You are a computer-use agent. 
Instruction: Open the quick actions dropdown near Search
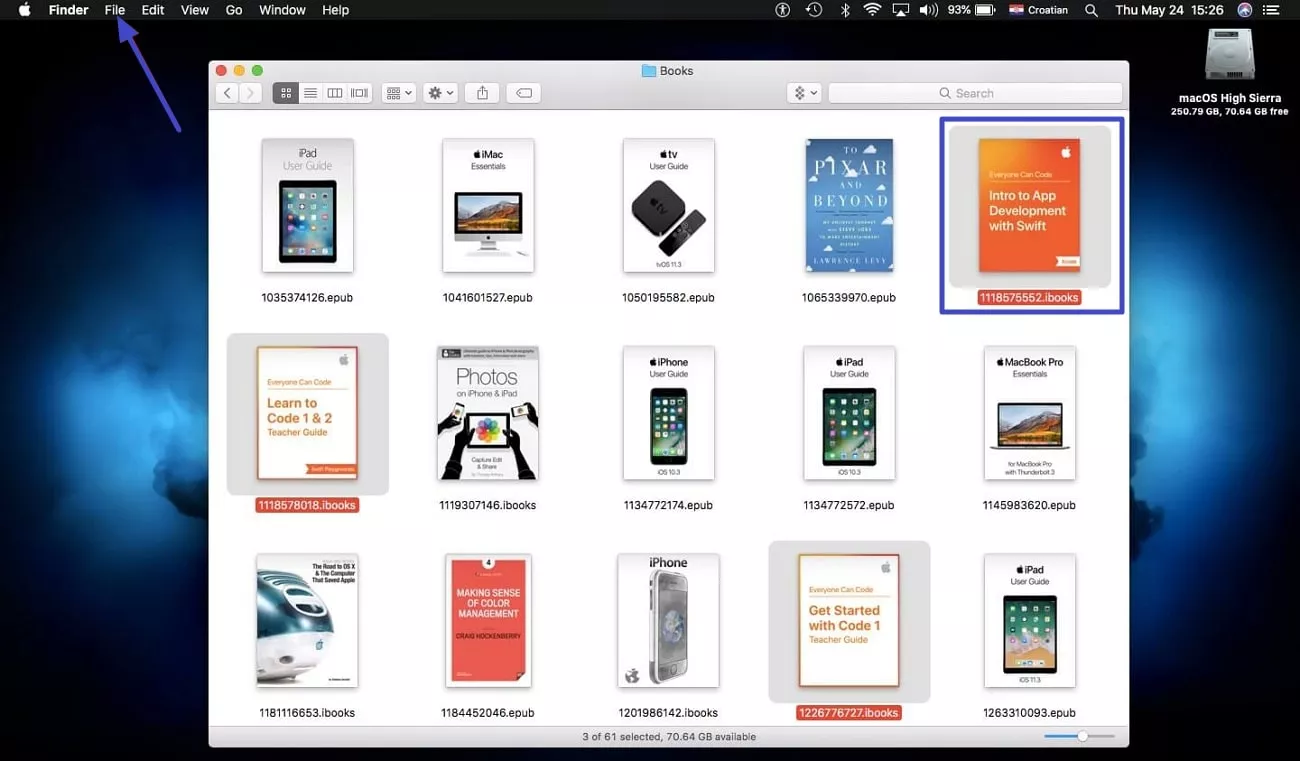(x=803, y=92)
